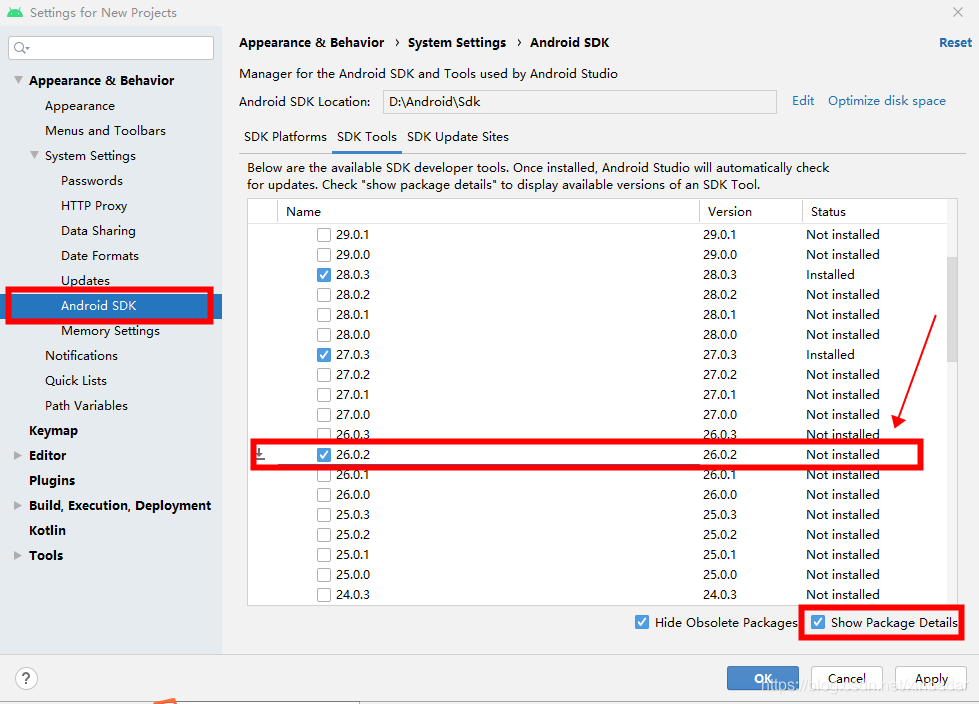Click the help question mark button

(26, 678)
